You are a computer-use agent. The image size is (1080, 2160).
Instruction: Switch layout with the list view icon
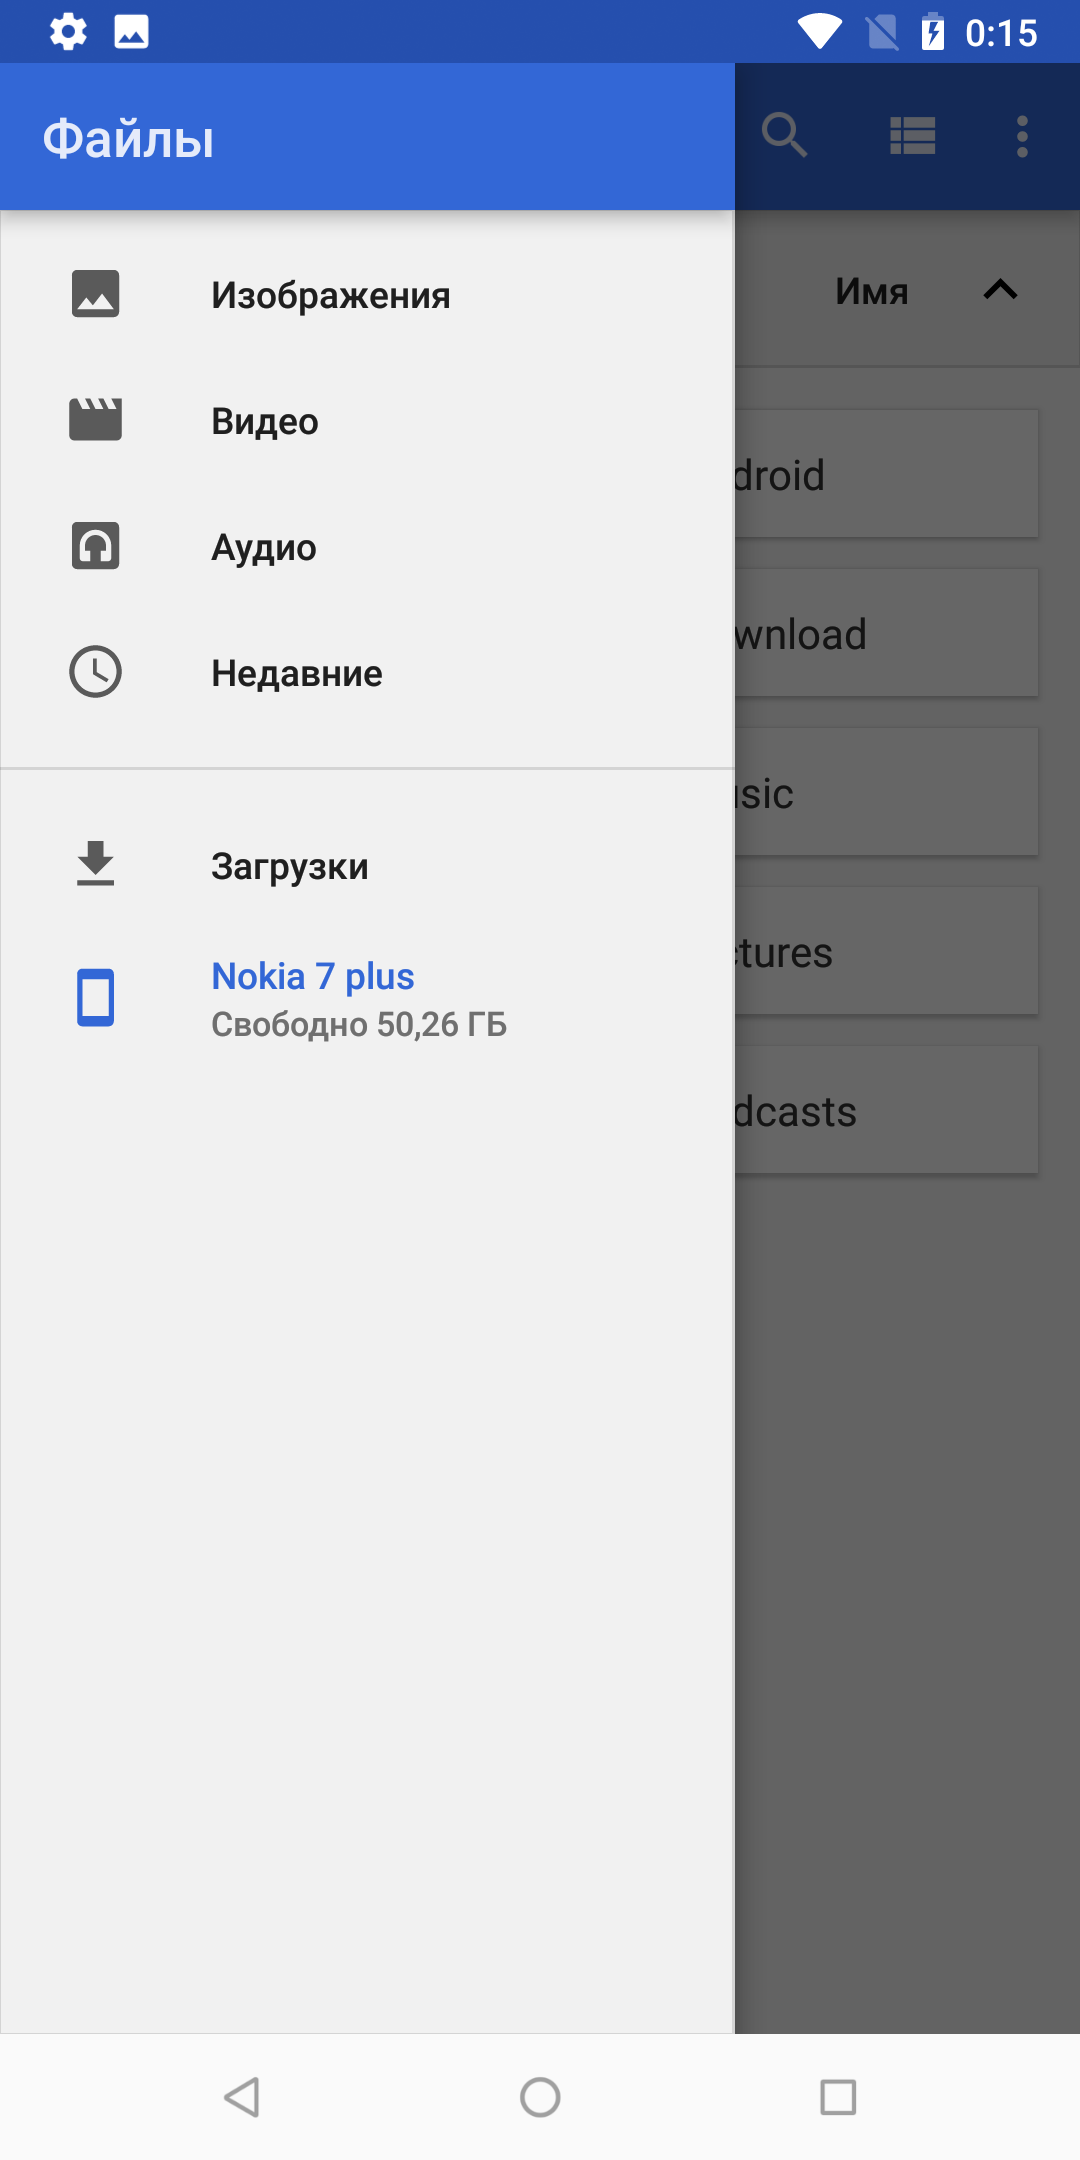[x=912, y=136]
